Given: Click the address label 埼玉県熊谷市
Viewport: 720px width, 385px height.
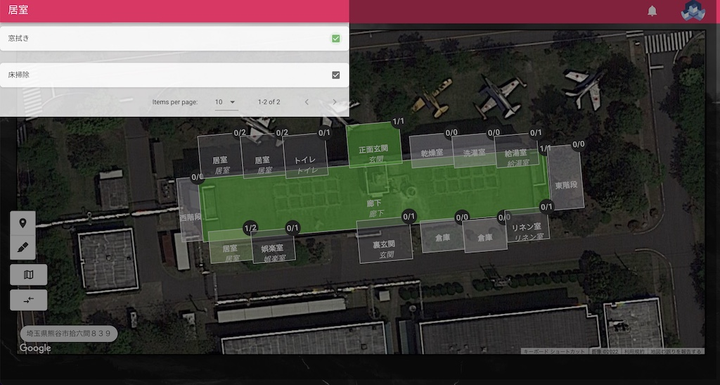Looking at the screenshot, I should pyautogui.click(x=68, y=334).
